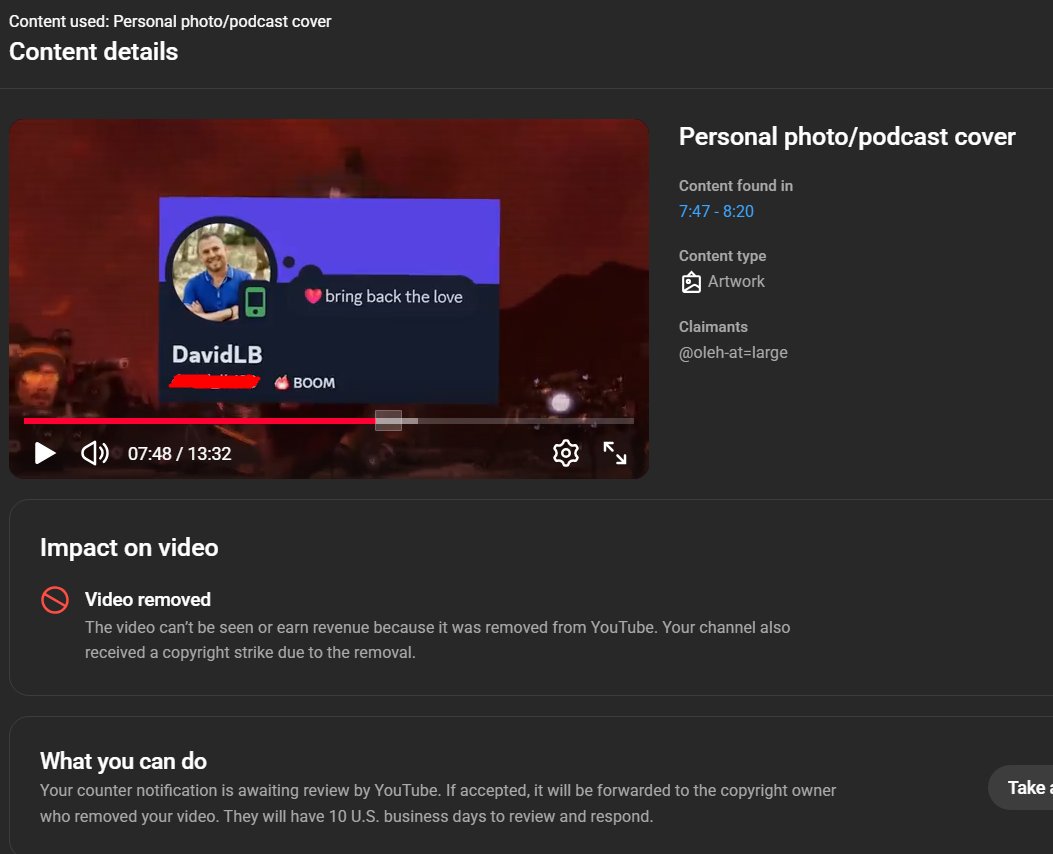This screenshot has width=1053, height=854.
Task: Click the Take action button
Action: [x=1023, y=788]
